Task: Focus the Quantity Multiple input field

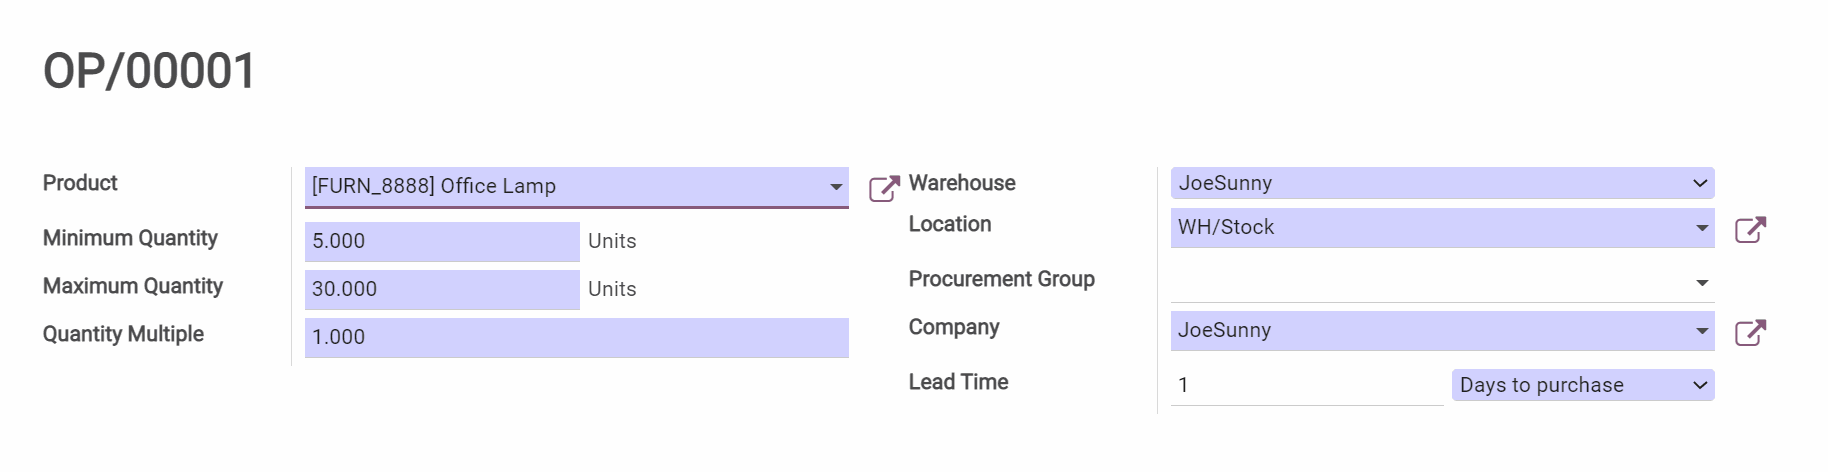Action: [x=576, y=337]
